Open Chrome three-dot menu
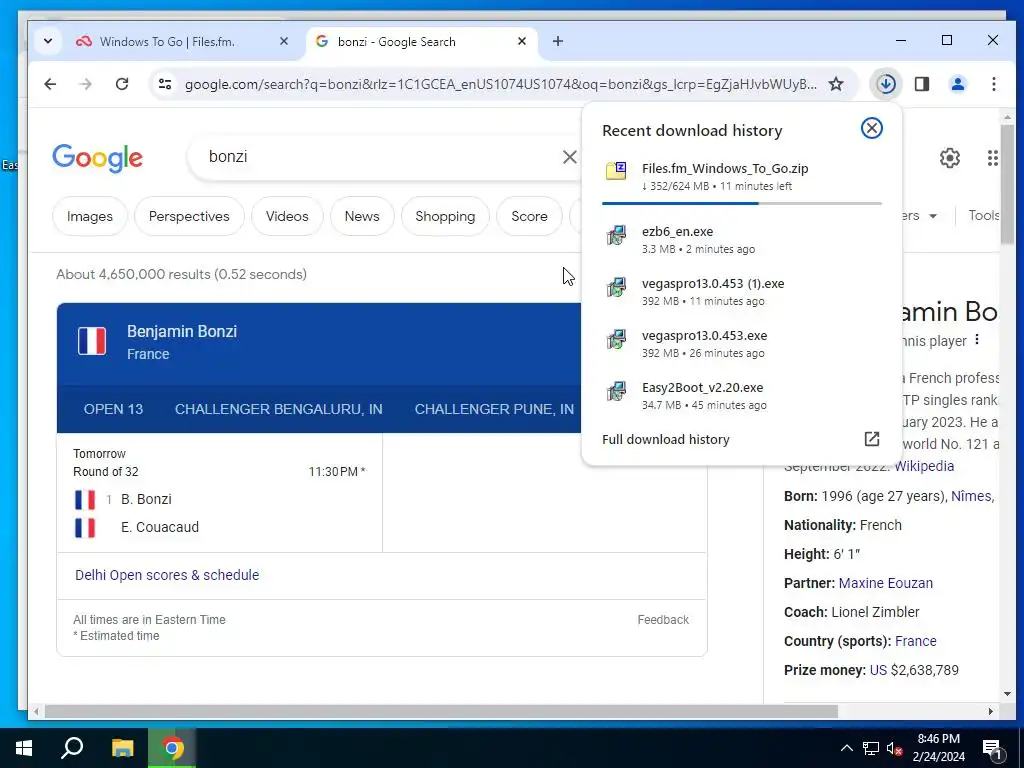The height and width of the screenshot is (768, 1024). pyautogui.click(x=993, y=84)
